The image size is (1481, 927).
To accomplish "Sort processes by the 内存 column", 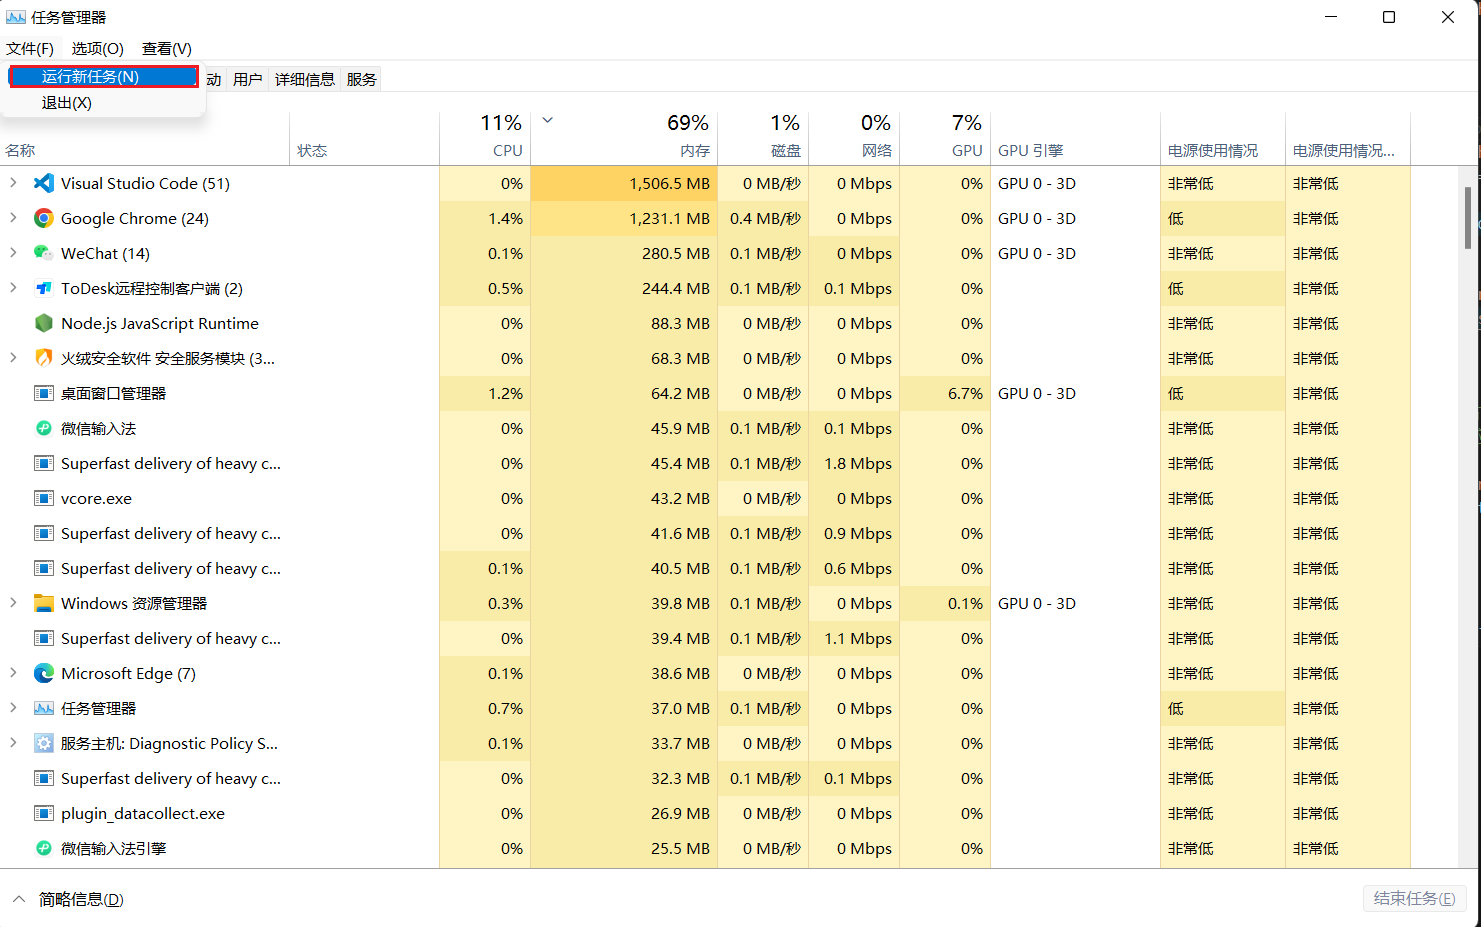I will coord(624,138).
